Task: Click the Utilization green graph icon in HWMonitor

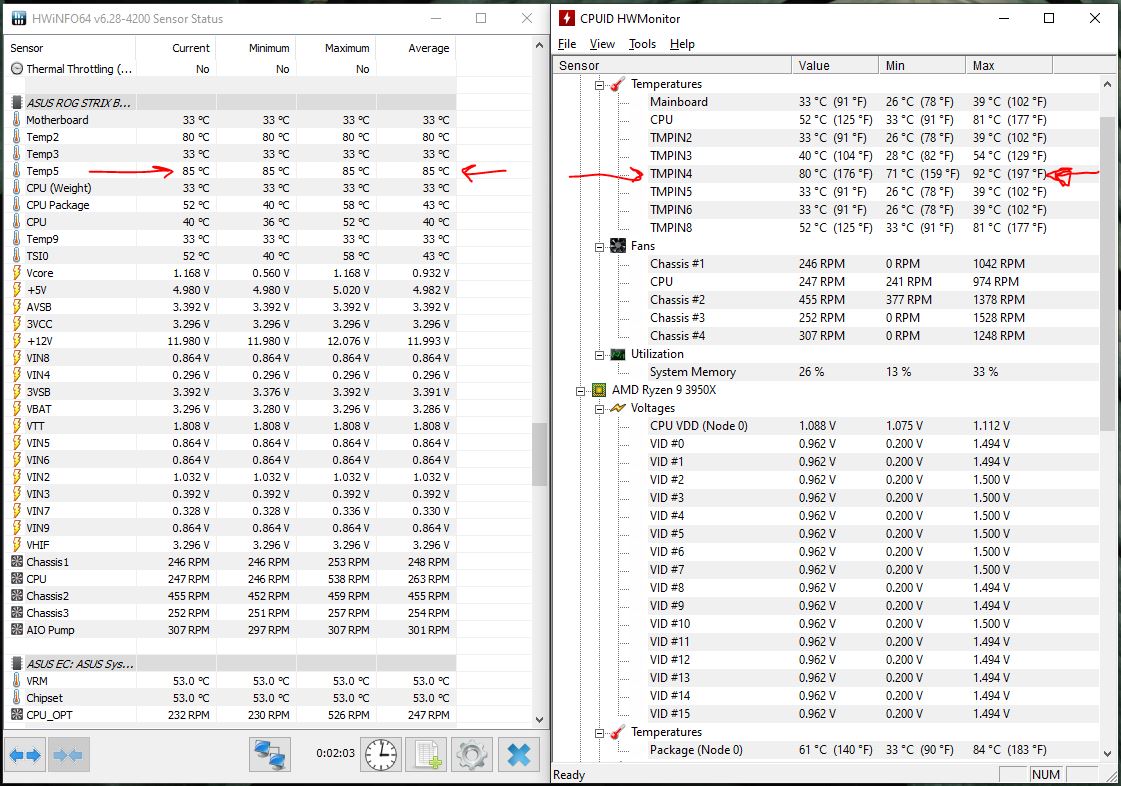Action: [618, 354]
